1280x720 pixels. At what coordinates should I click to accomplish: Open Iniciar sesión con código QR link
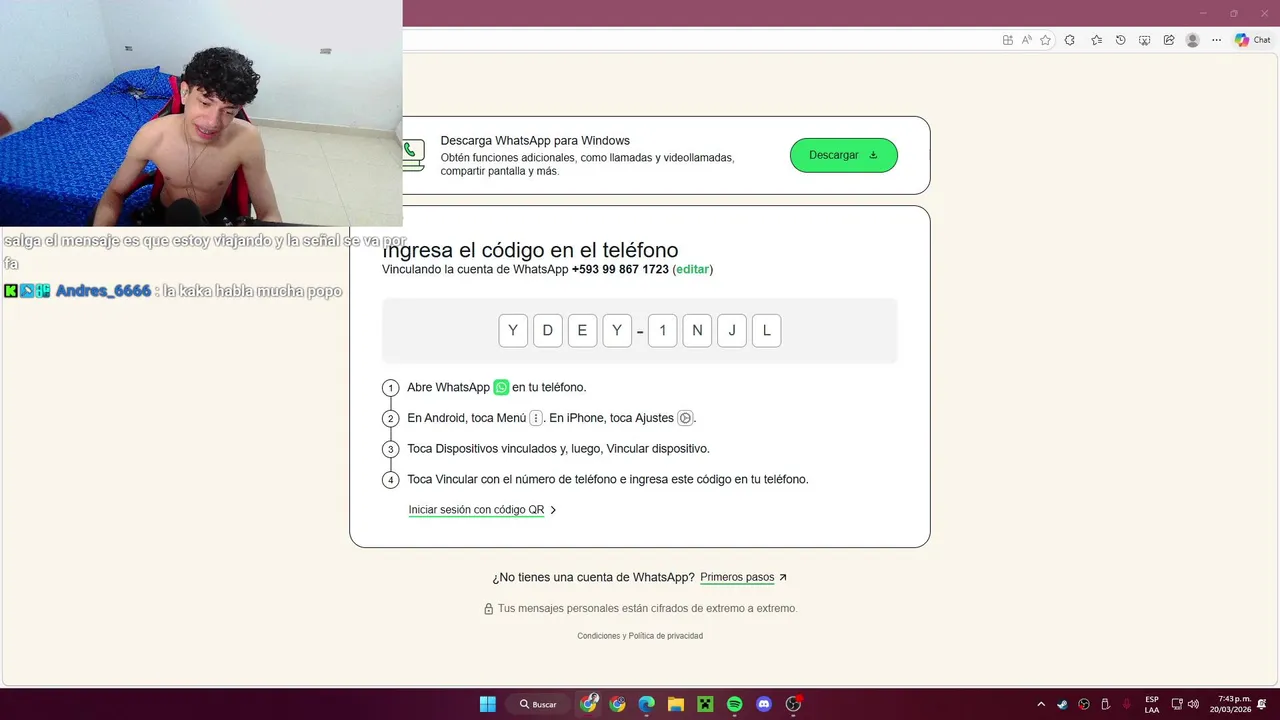pos(476,510)
